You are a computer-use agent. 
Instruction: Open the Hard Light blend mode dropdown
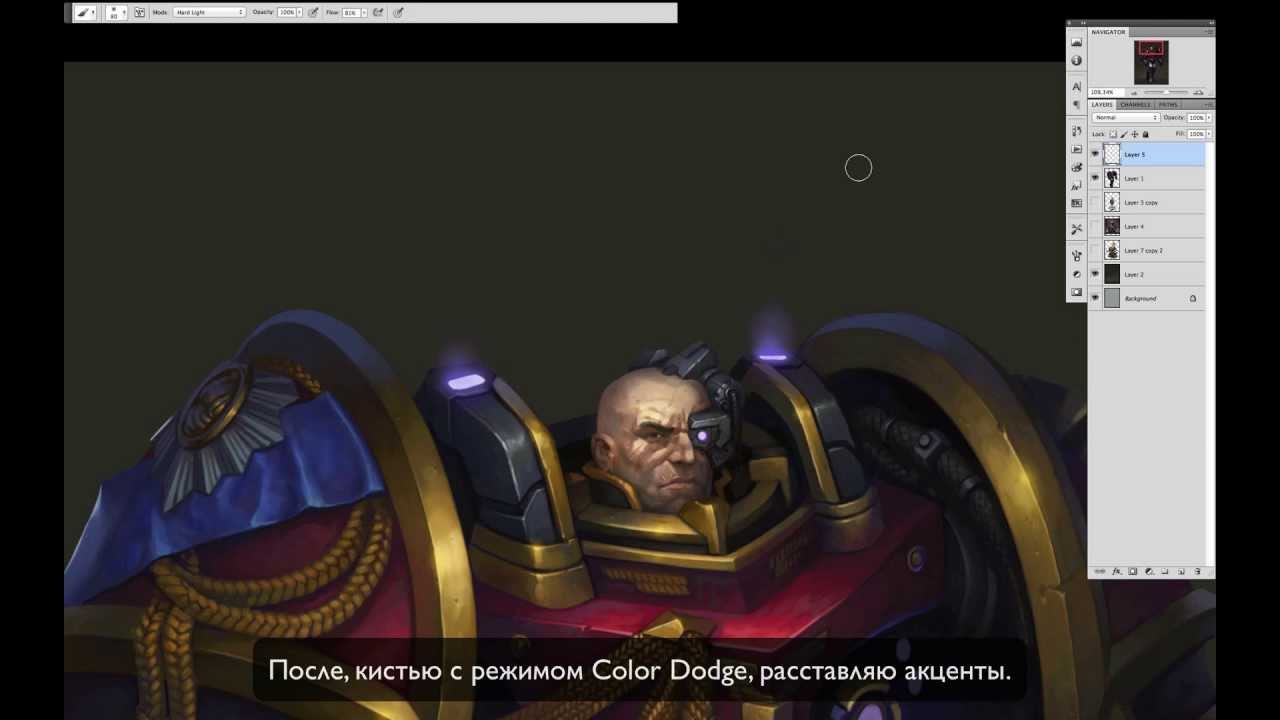coord(210,12)
